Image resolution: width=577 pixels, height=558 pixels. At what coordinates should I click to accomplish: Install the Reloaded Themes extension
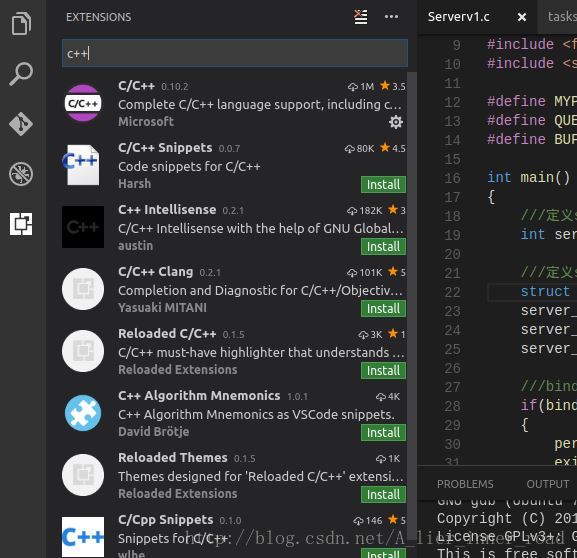click(x=383, y=495)
